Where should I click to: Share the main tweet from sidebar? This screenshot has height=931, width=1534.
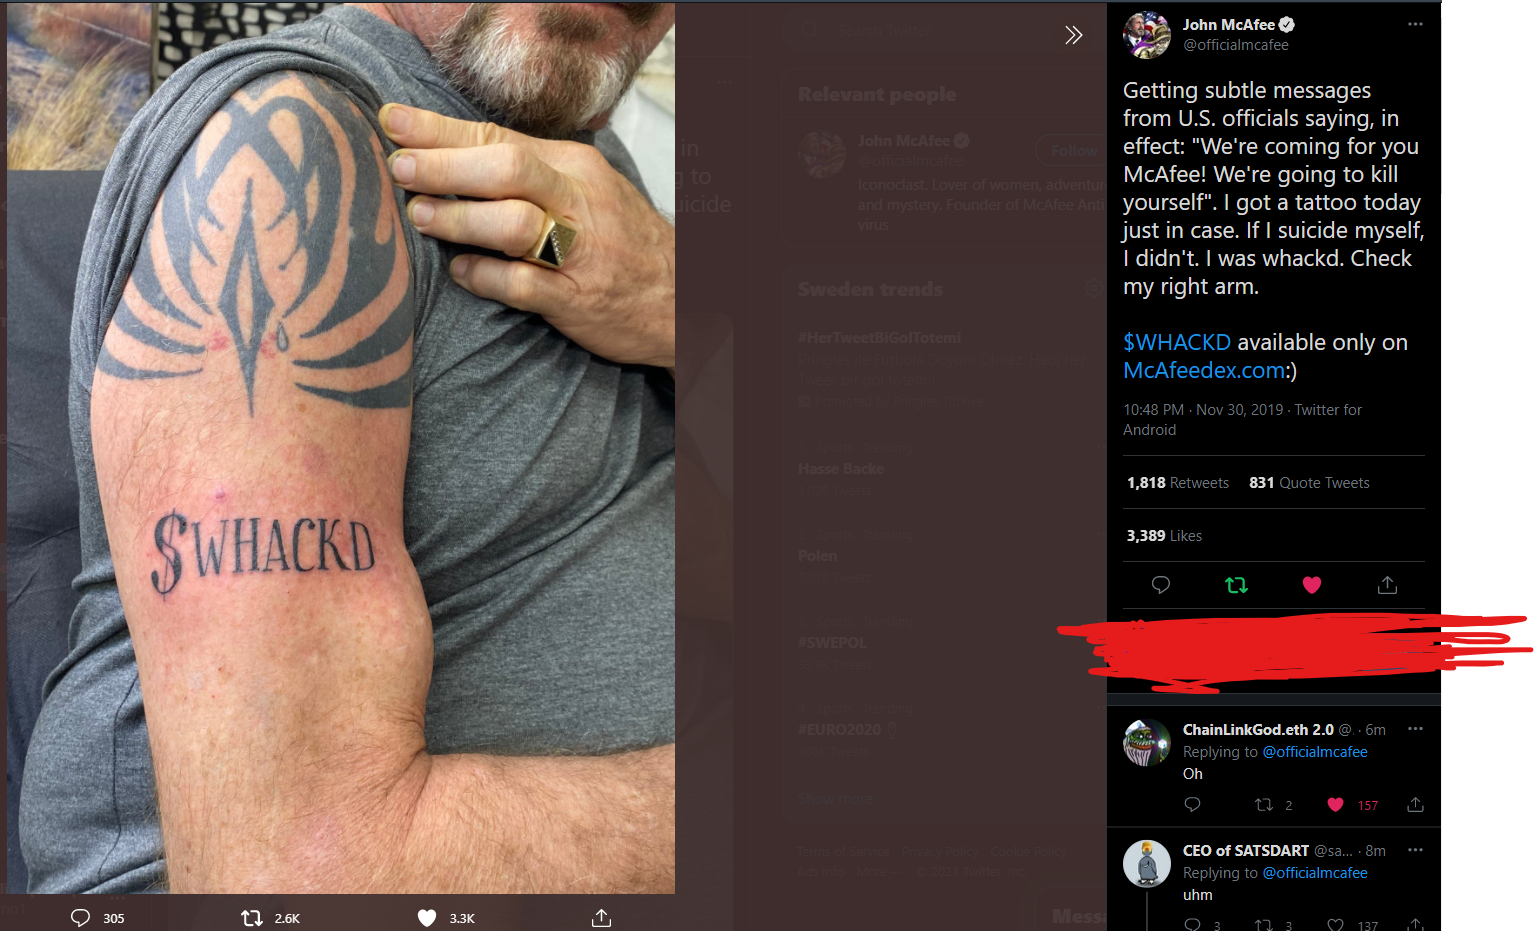1387,585
